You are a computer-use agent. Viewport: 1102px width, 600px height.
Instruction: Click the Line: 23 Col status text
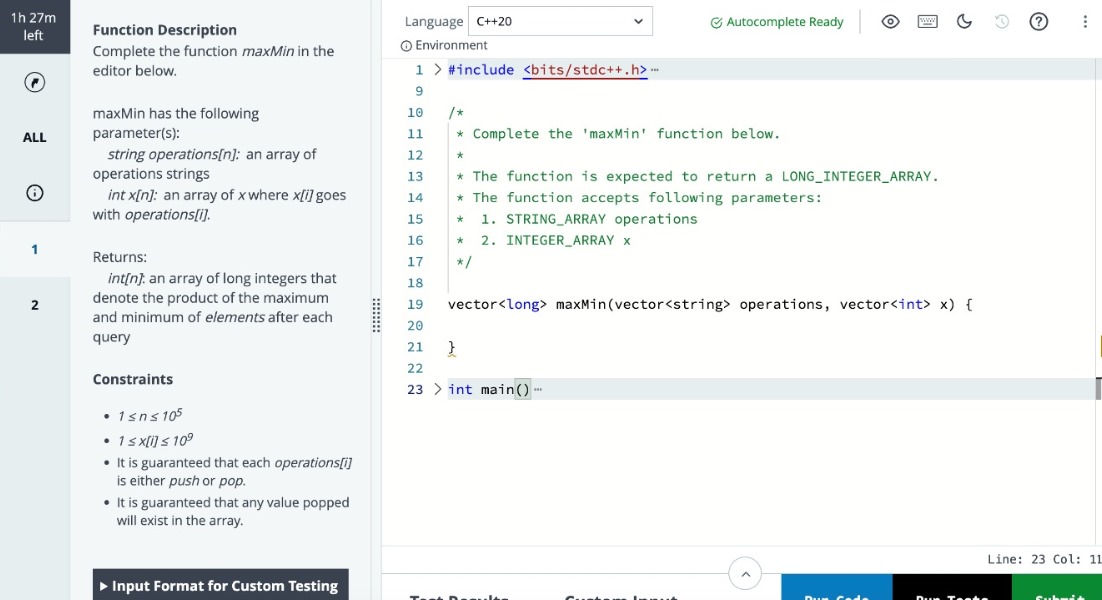point(1044,559)
